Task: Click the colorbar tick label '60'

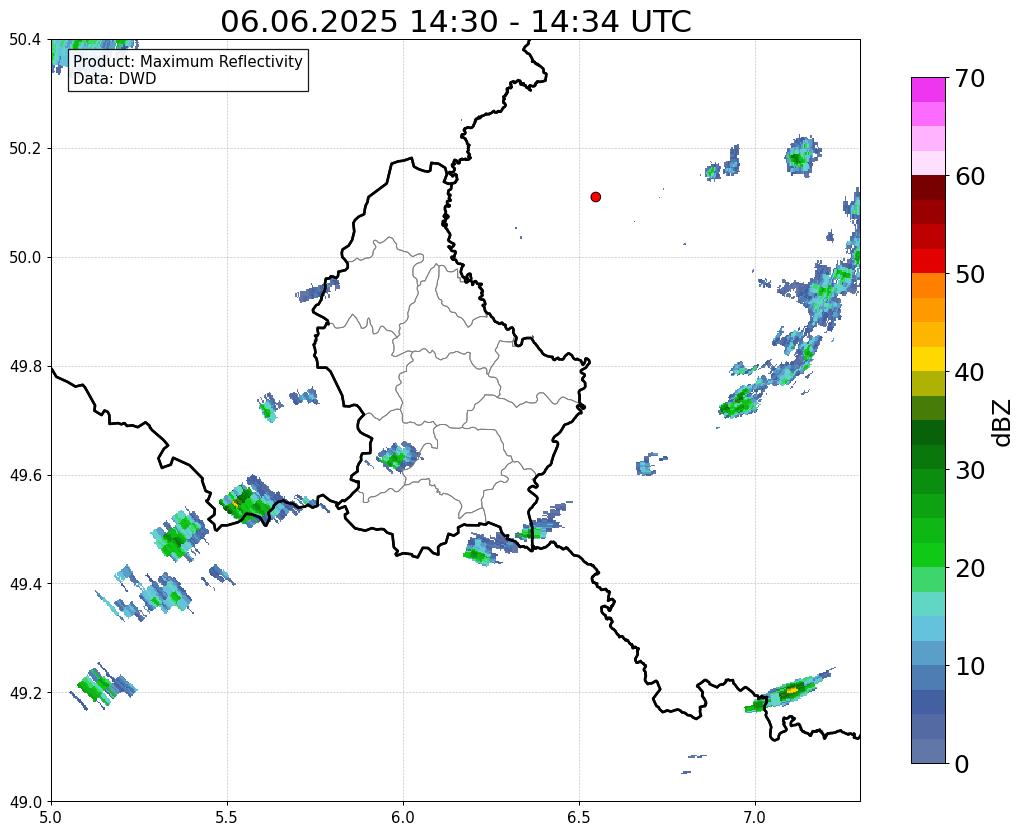Action: (969, 176)
